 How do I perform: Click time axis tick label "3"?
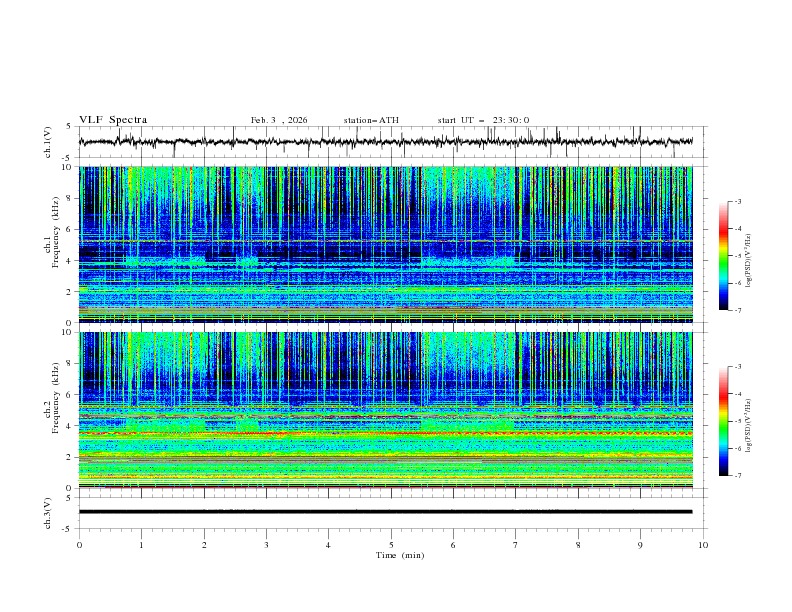(x=267, y=545)
